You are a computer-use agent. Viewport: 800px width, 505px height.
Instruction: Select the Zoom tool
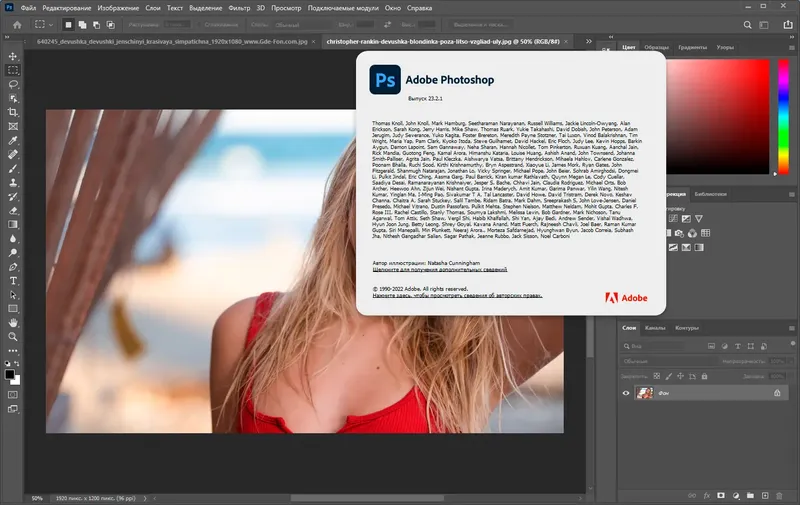click(x=13, y=337)
